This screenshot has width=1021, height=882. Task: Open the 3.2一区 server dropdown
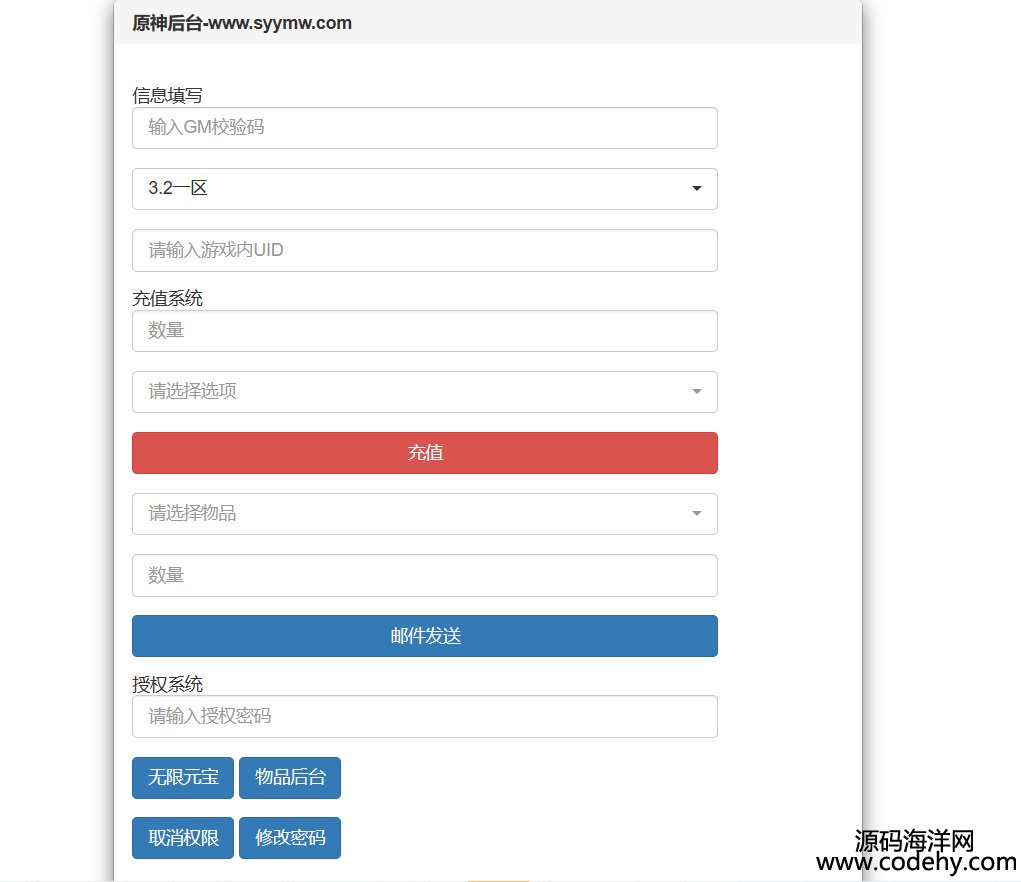(x=425, y=189)
